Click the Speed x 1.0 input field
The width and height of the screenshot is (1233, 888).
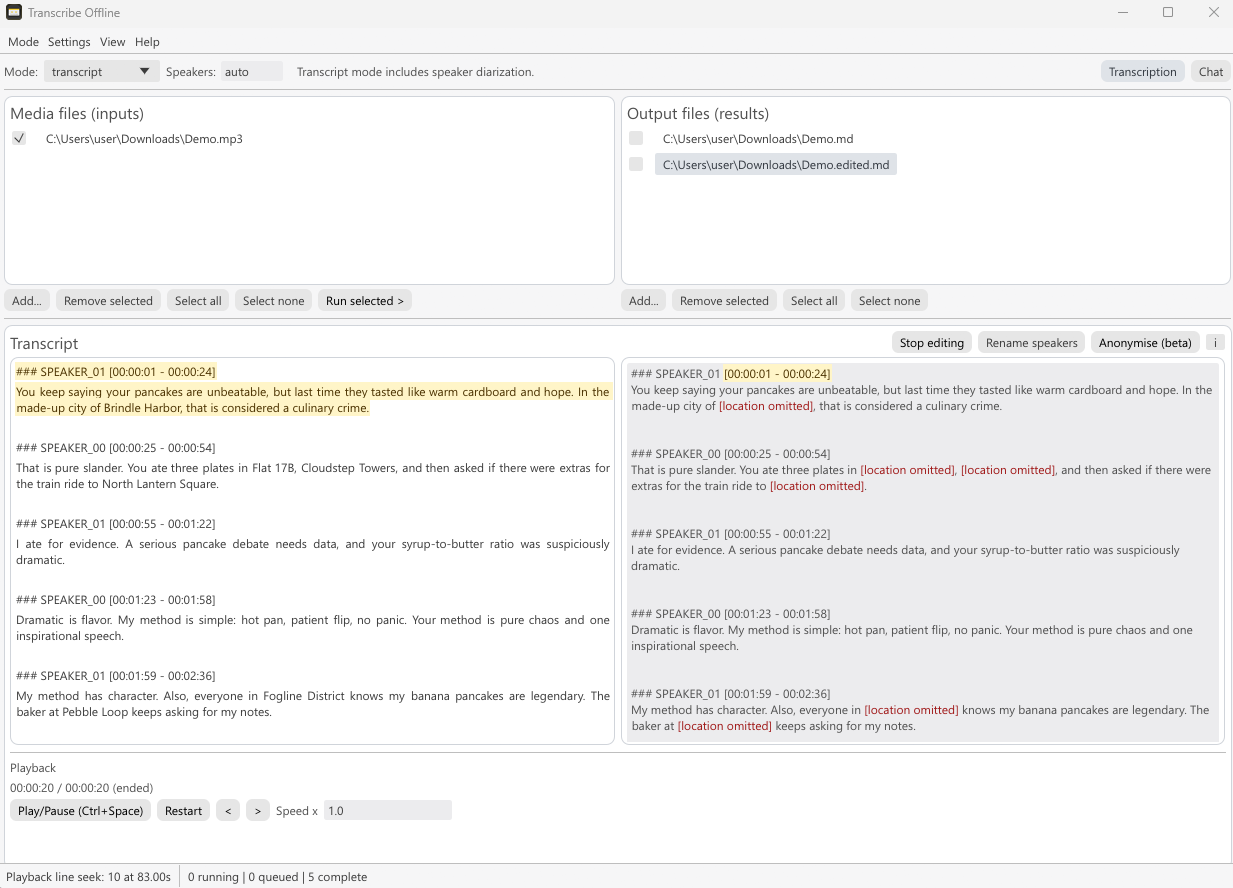click(388, 811)
